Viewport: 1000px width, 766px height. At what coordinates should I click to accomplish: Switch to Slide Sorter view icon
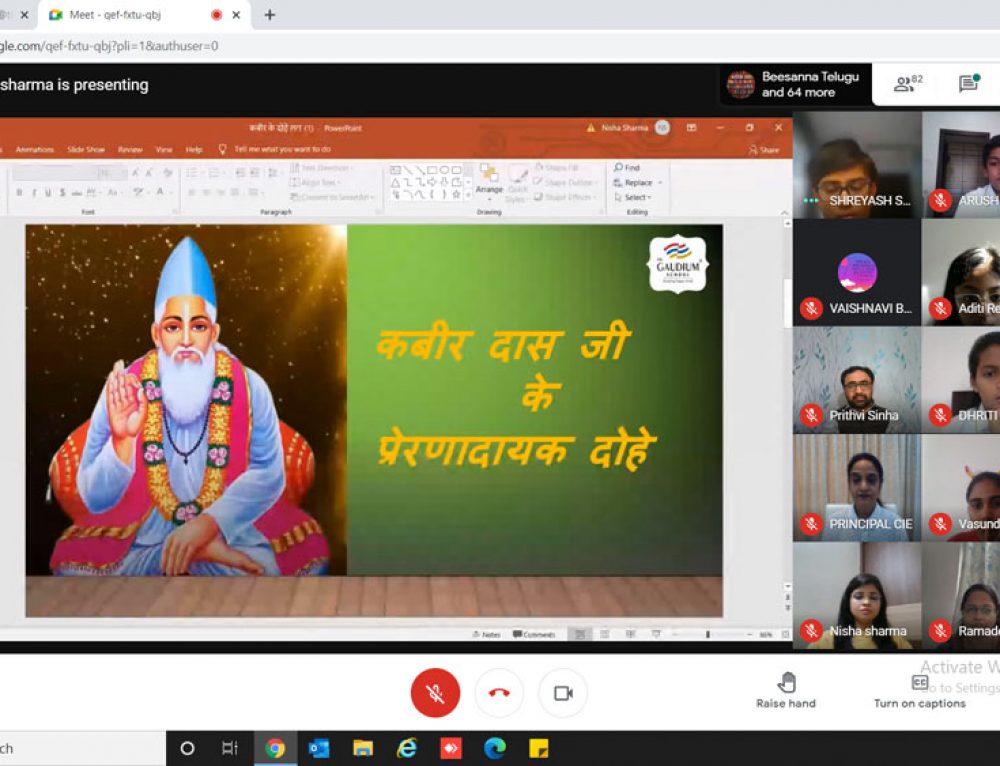tap(605, 635)
